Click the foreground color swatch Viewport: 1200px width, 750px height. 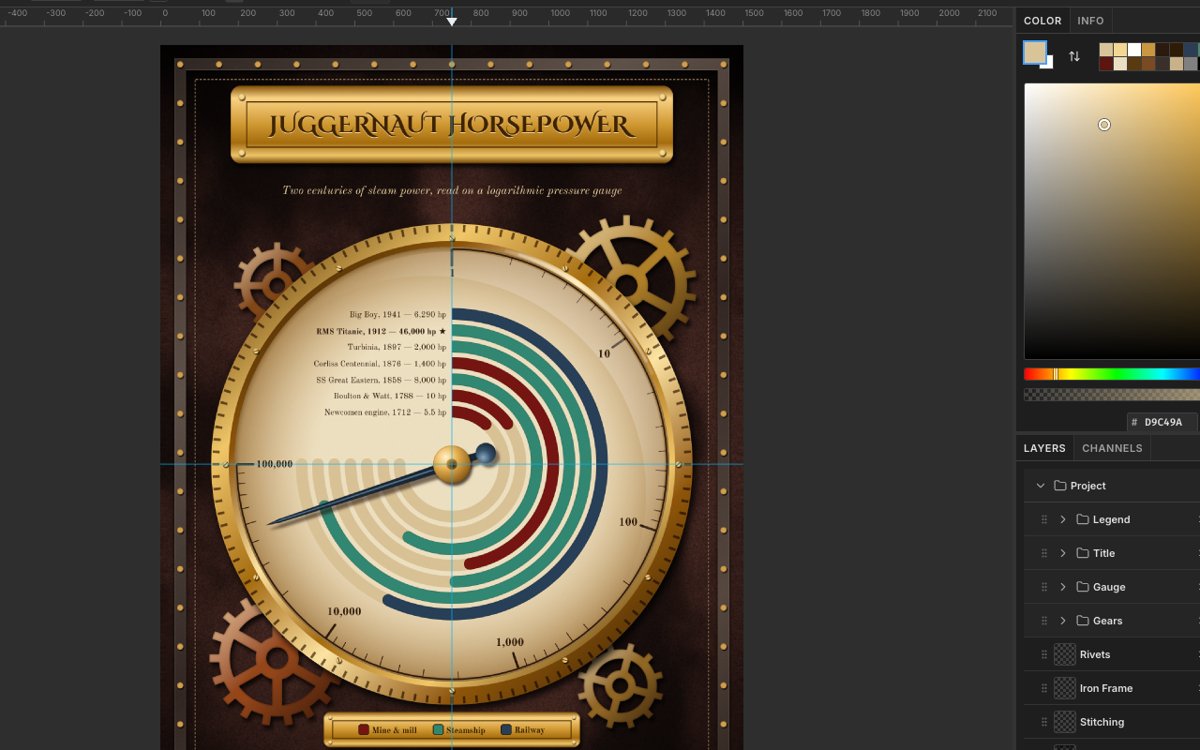tap(1035, 52)
